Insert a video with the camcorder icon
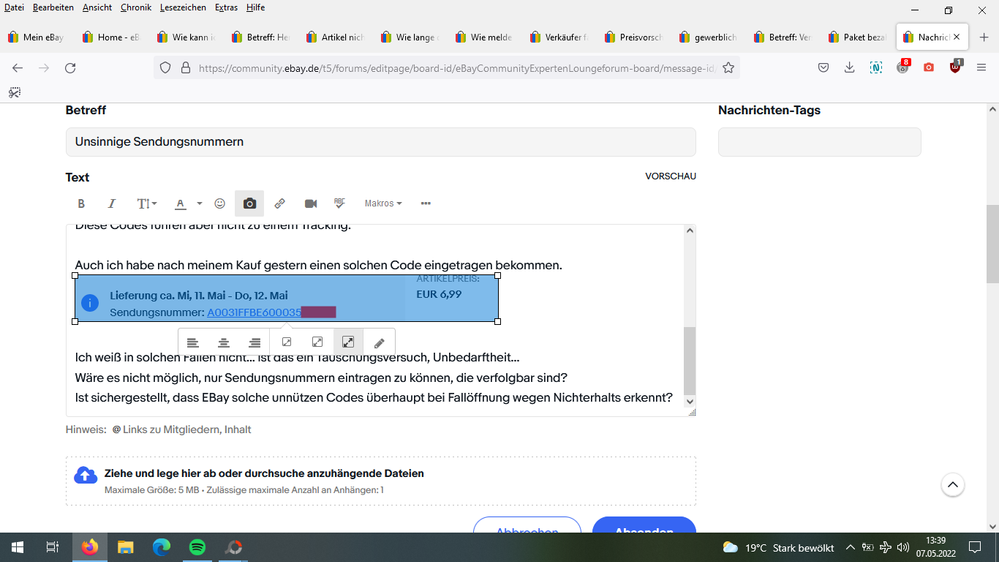Viewport: 999px width, 562px height. coord(311,204)
